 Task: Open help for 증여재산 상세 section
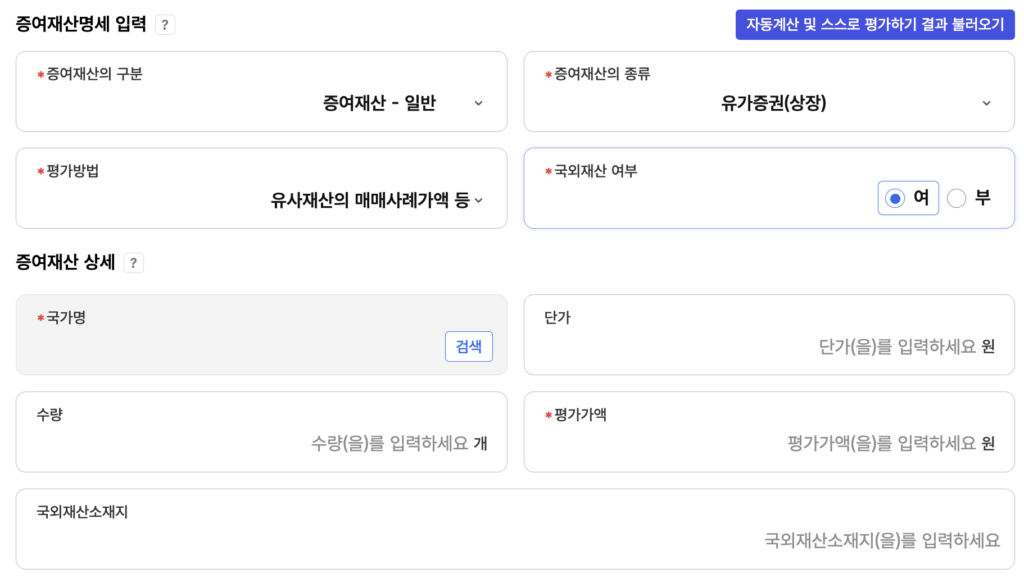[x=133, y=263]
